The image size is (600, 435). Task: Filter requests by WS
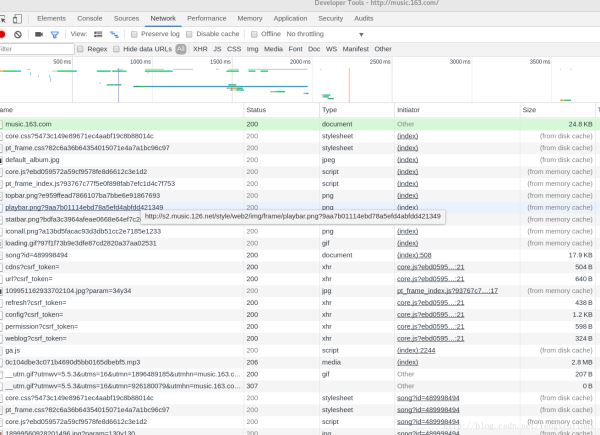coord(331,49)
